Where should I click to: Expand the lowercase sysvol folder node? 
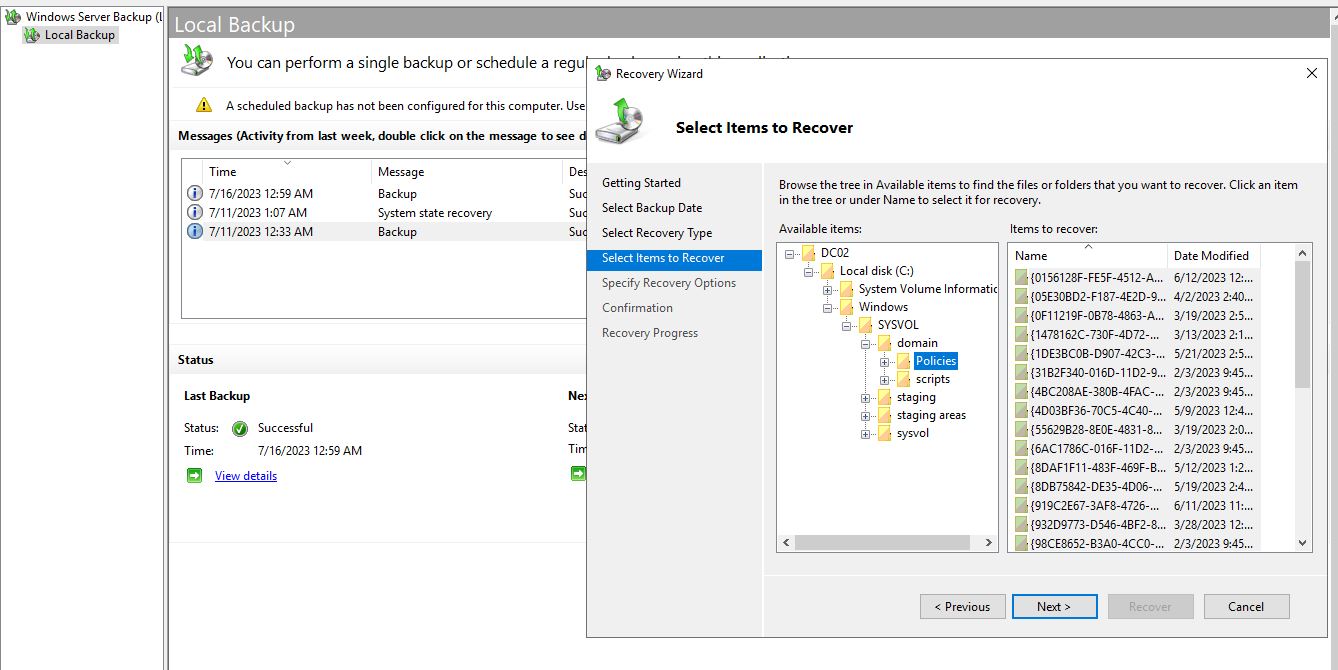click(x=866, y=433)
